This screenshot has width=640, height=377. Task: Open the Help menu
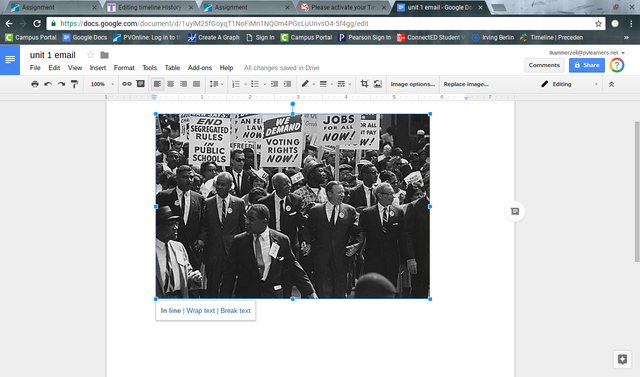(x=226, y=68)
